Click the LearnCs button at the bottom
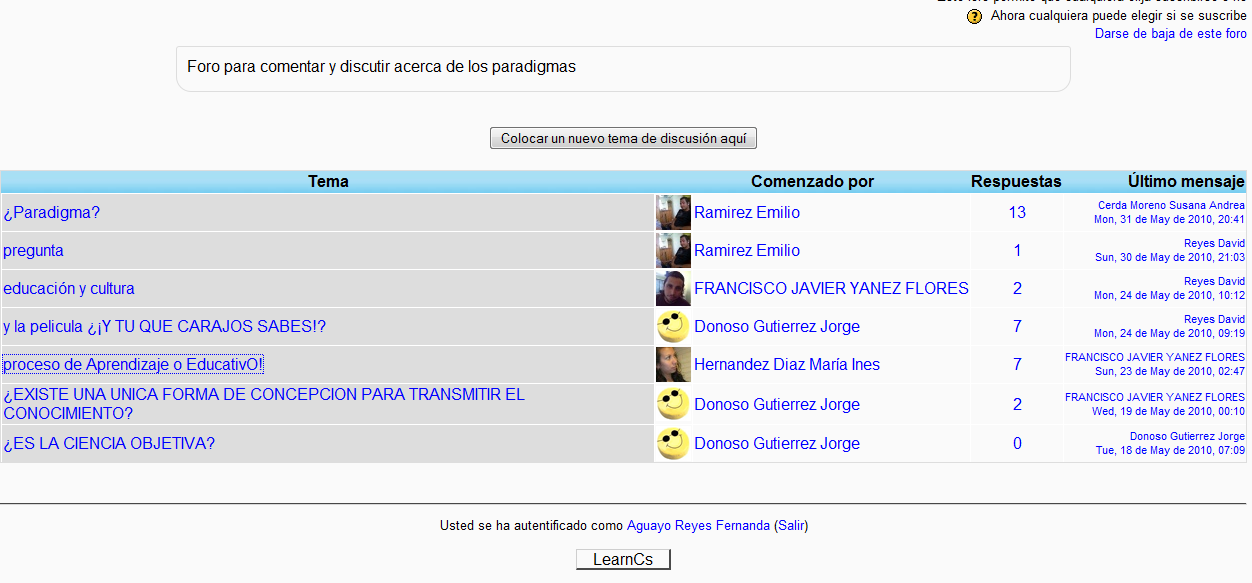The image size is (1252, 583). coord(622,559)
